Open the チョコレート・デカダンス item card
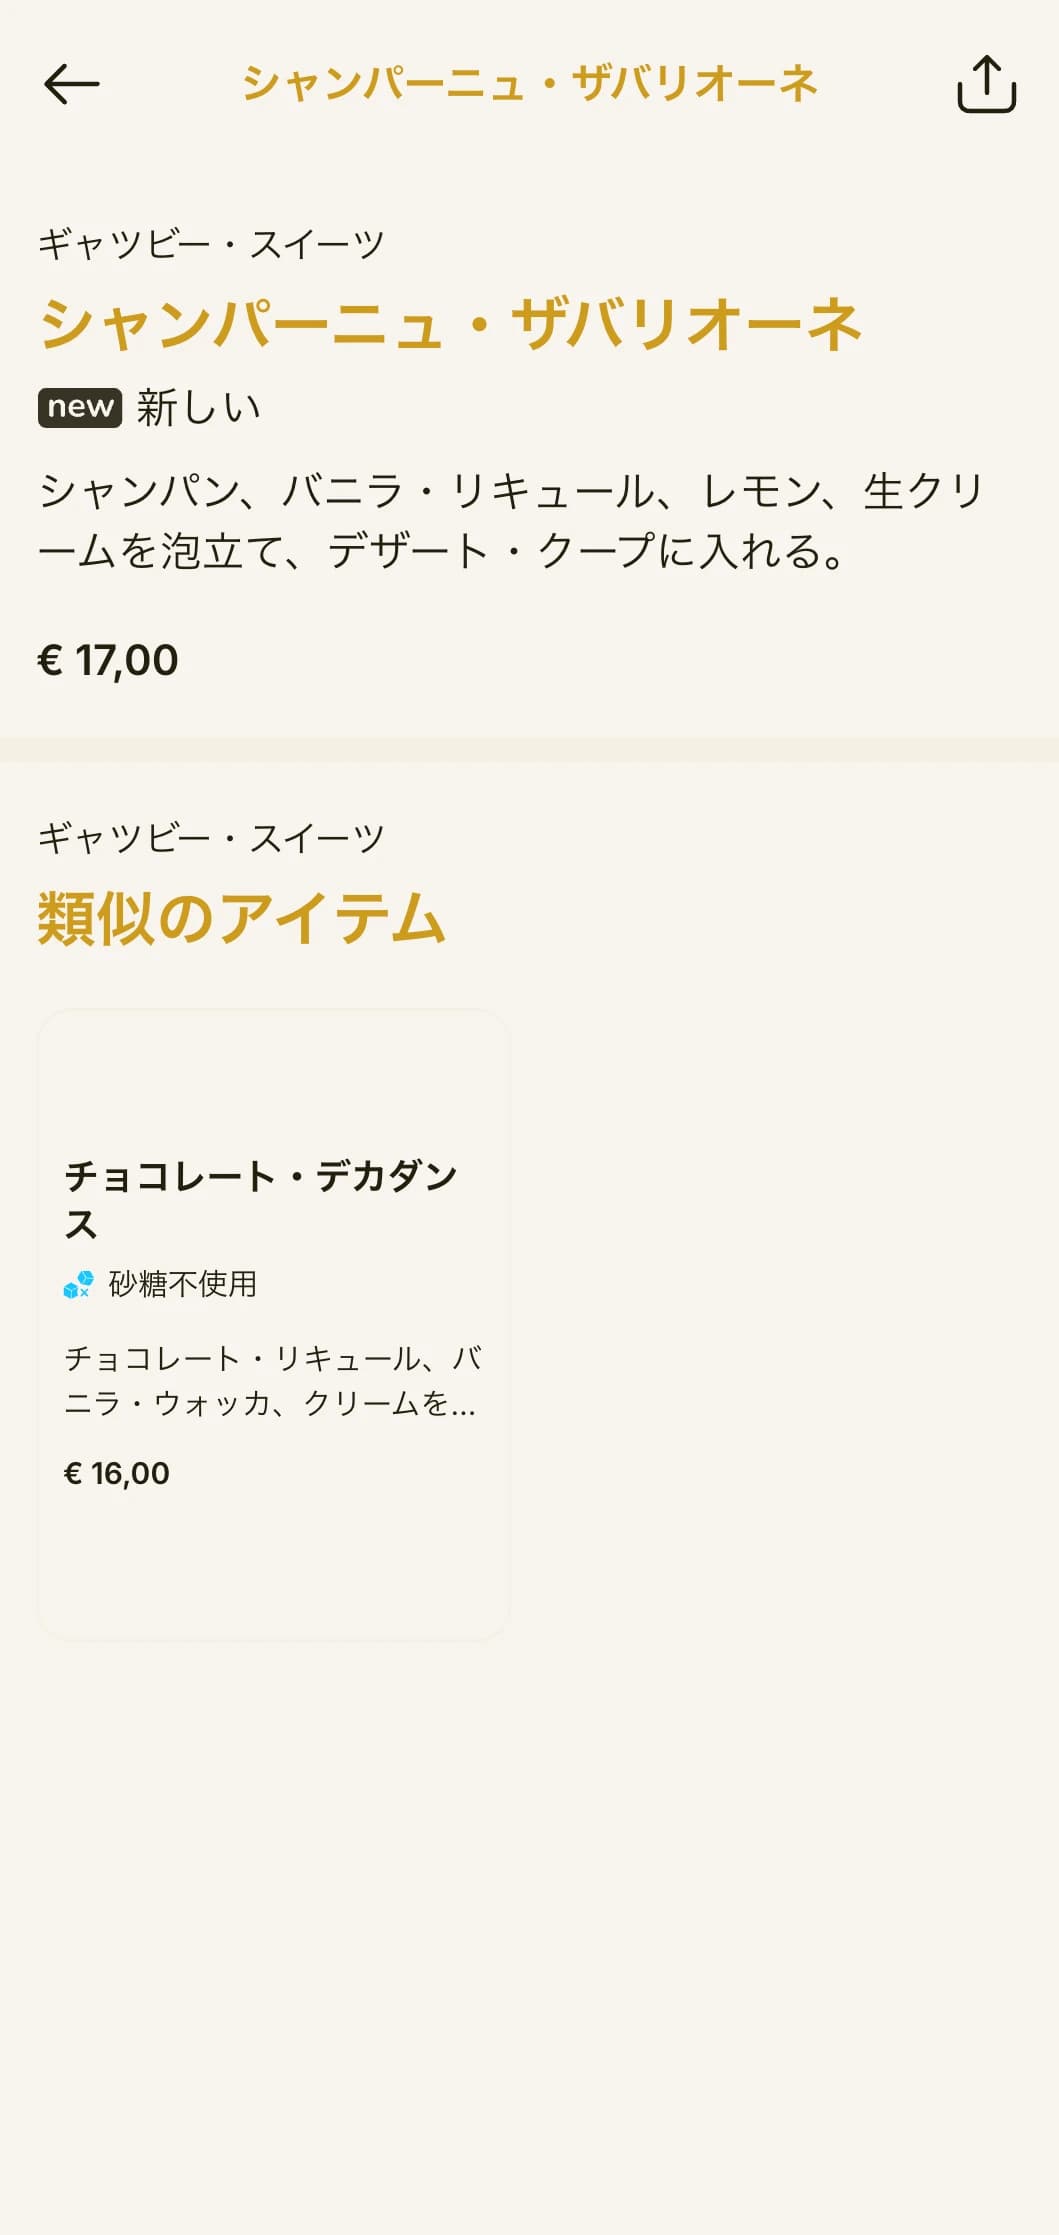The image size is (1059, 2235). pyautogui.click(x=273, y=1325)
